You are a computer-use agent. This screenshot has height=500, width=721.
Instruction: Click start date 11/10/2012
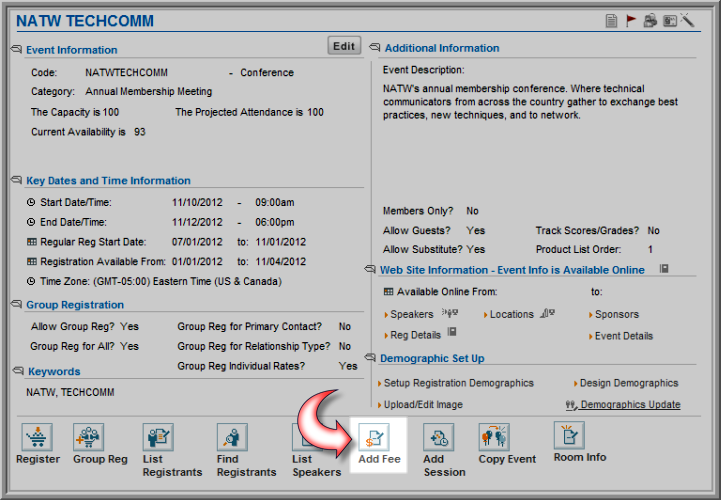(x=197, y=202)
